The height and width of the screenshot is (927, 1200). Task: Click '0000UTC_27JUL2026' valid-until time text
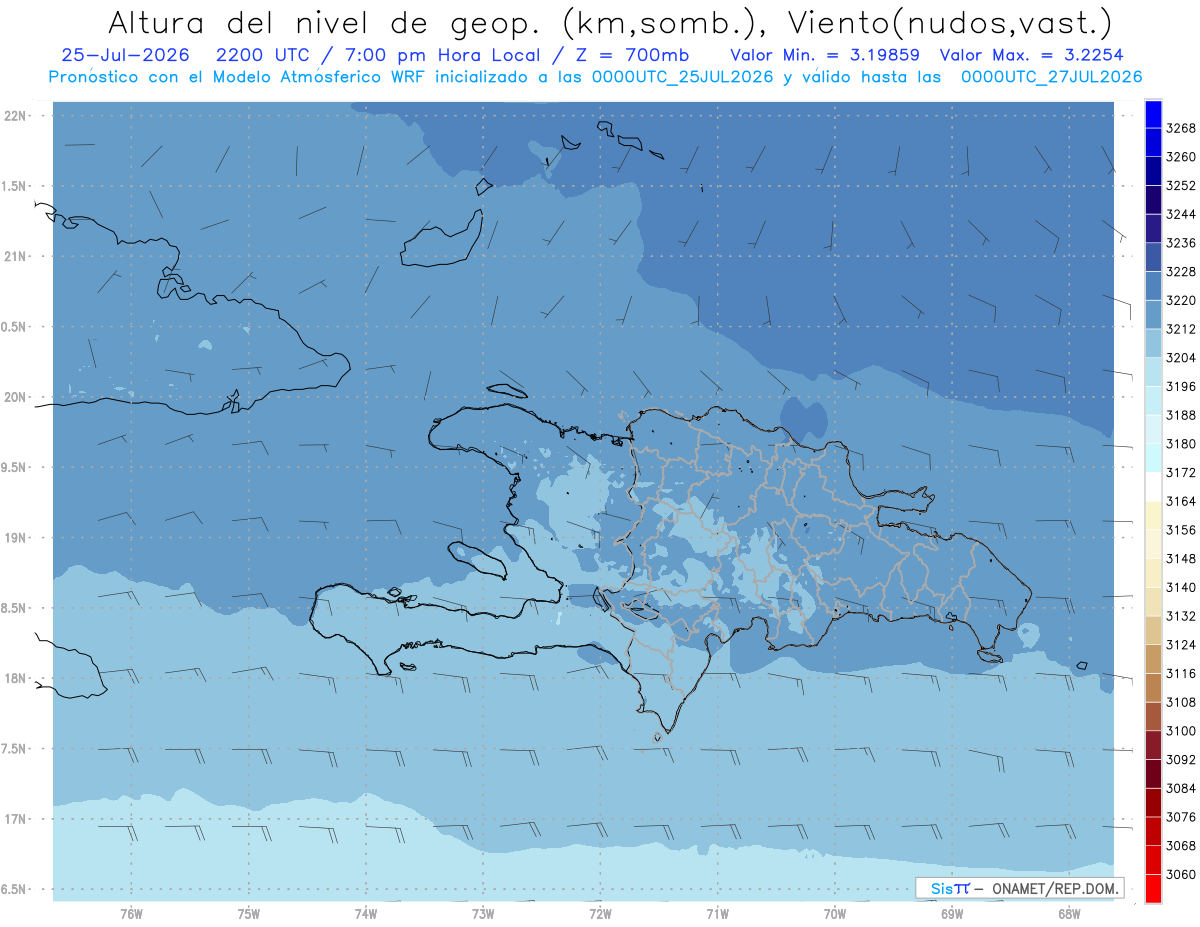1052,77
